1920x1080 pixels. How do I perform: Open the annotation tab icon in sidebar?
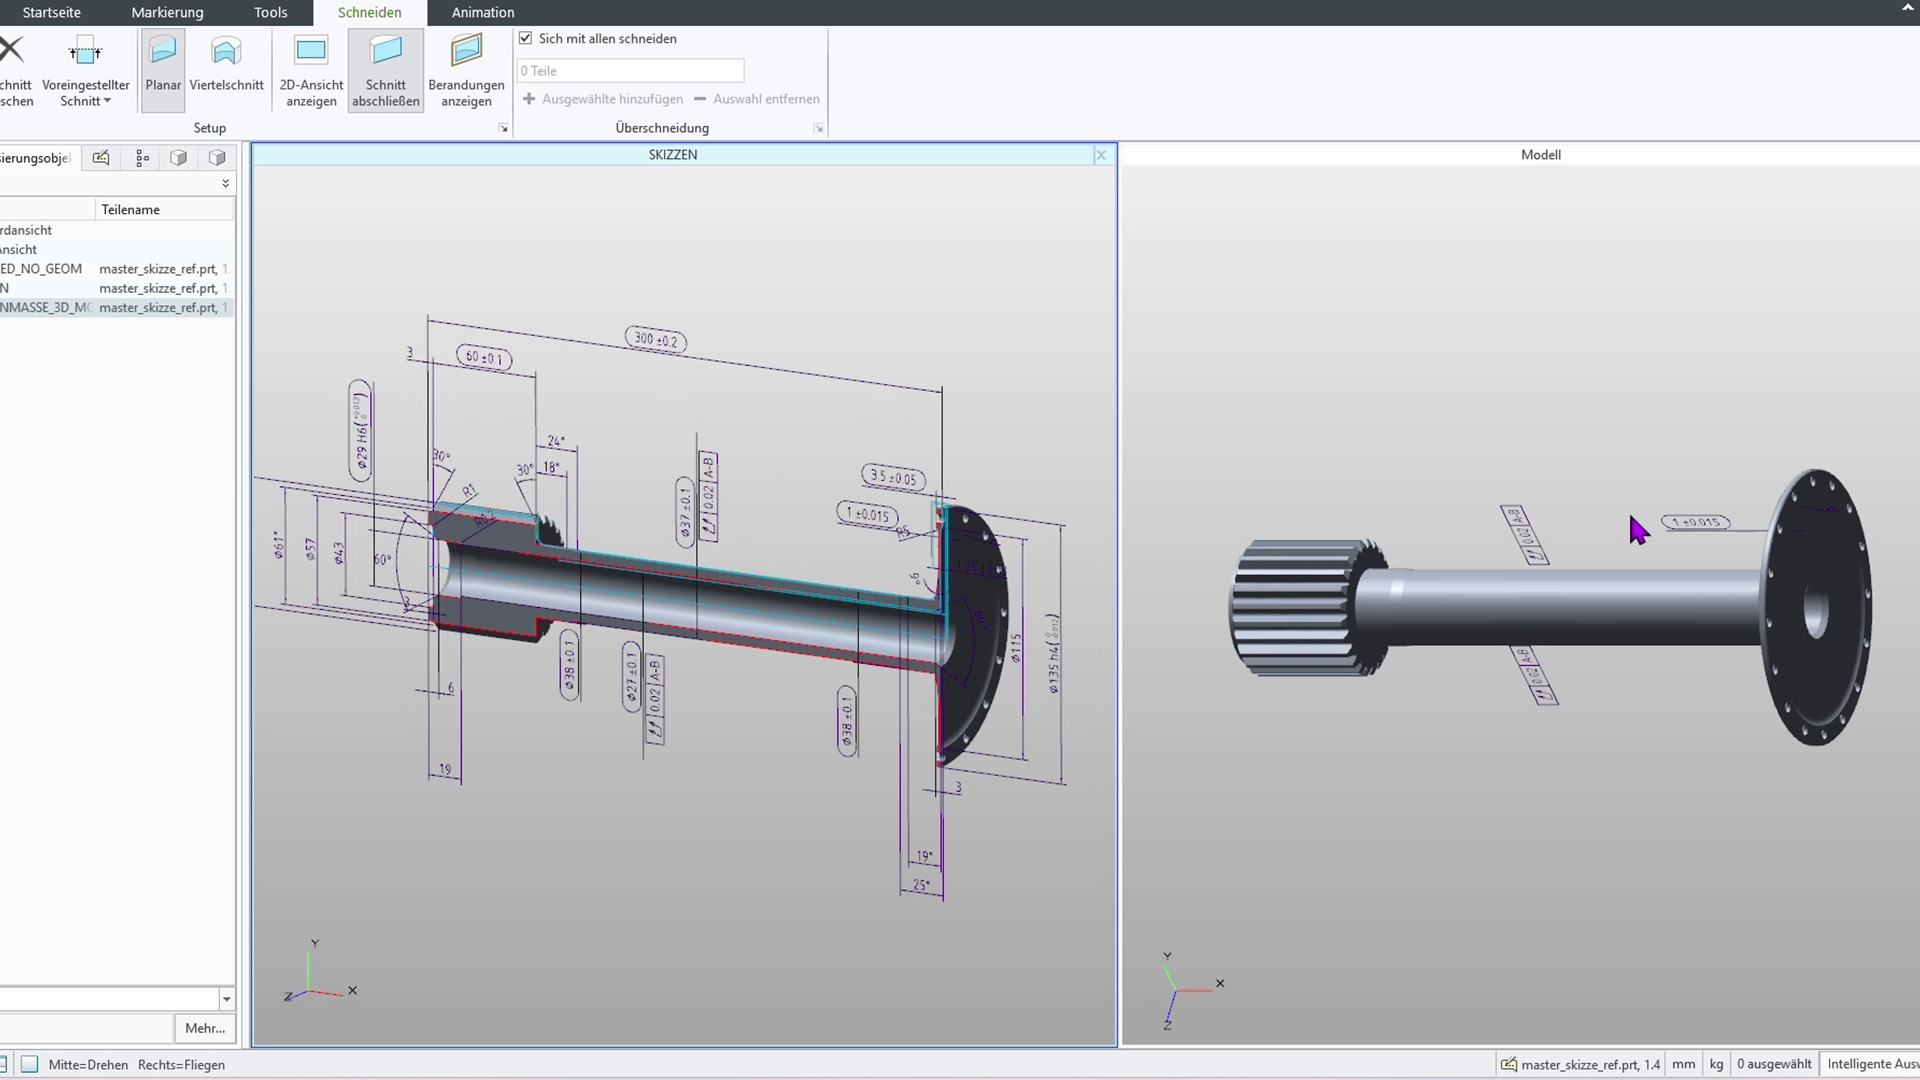[x=101, y=158]
